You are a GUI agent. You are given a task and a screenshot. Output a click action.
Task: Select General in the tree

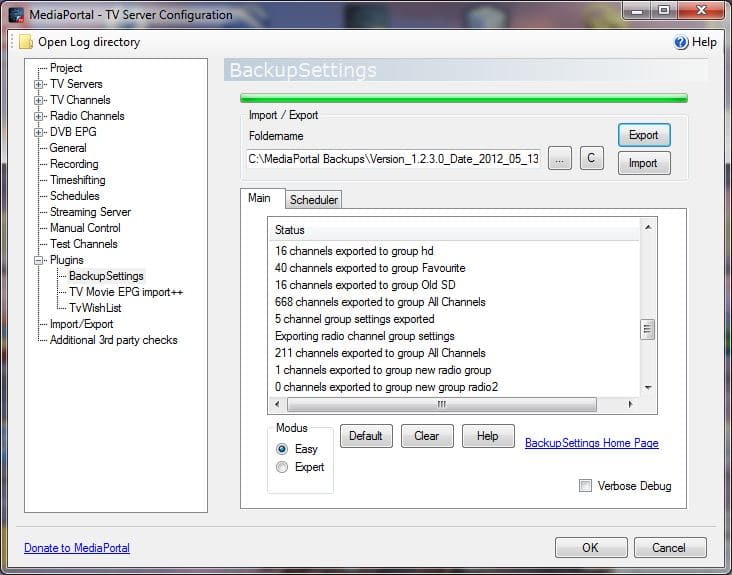point(68,148)
